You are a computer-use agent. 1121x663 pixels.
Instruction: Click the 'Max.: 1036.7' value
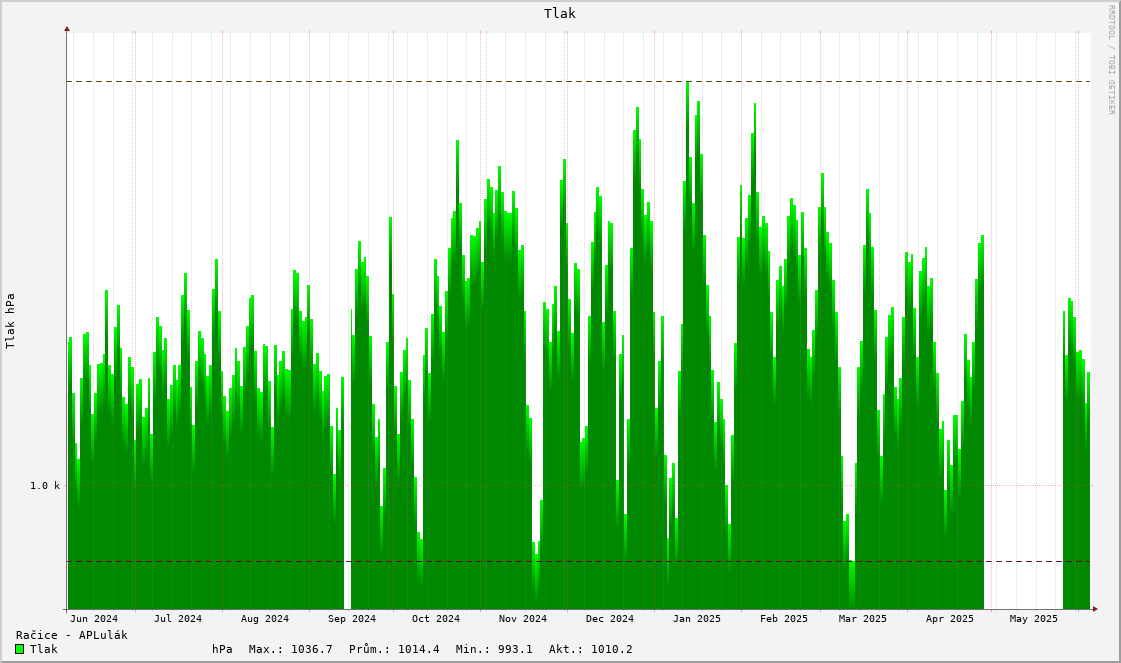(x=290, y=649)
